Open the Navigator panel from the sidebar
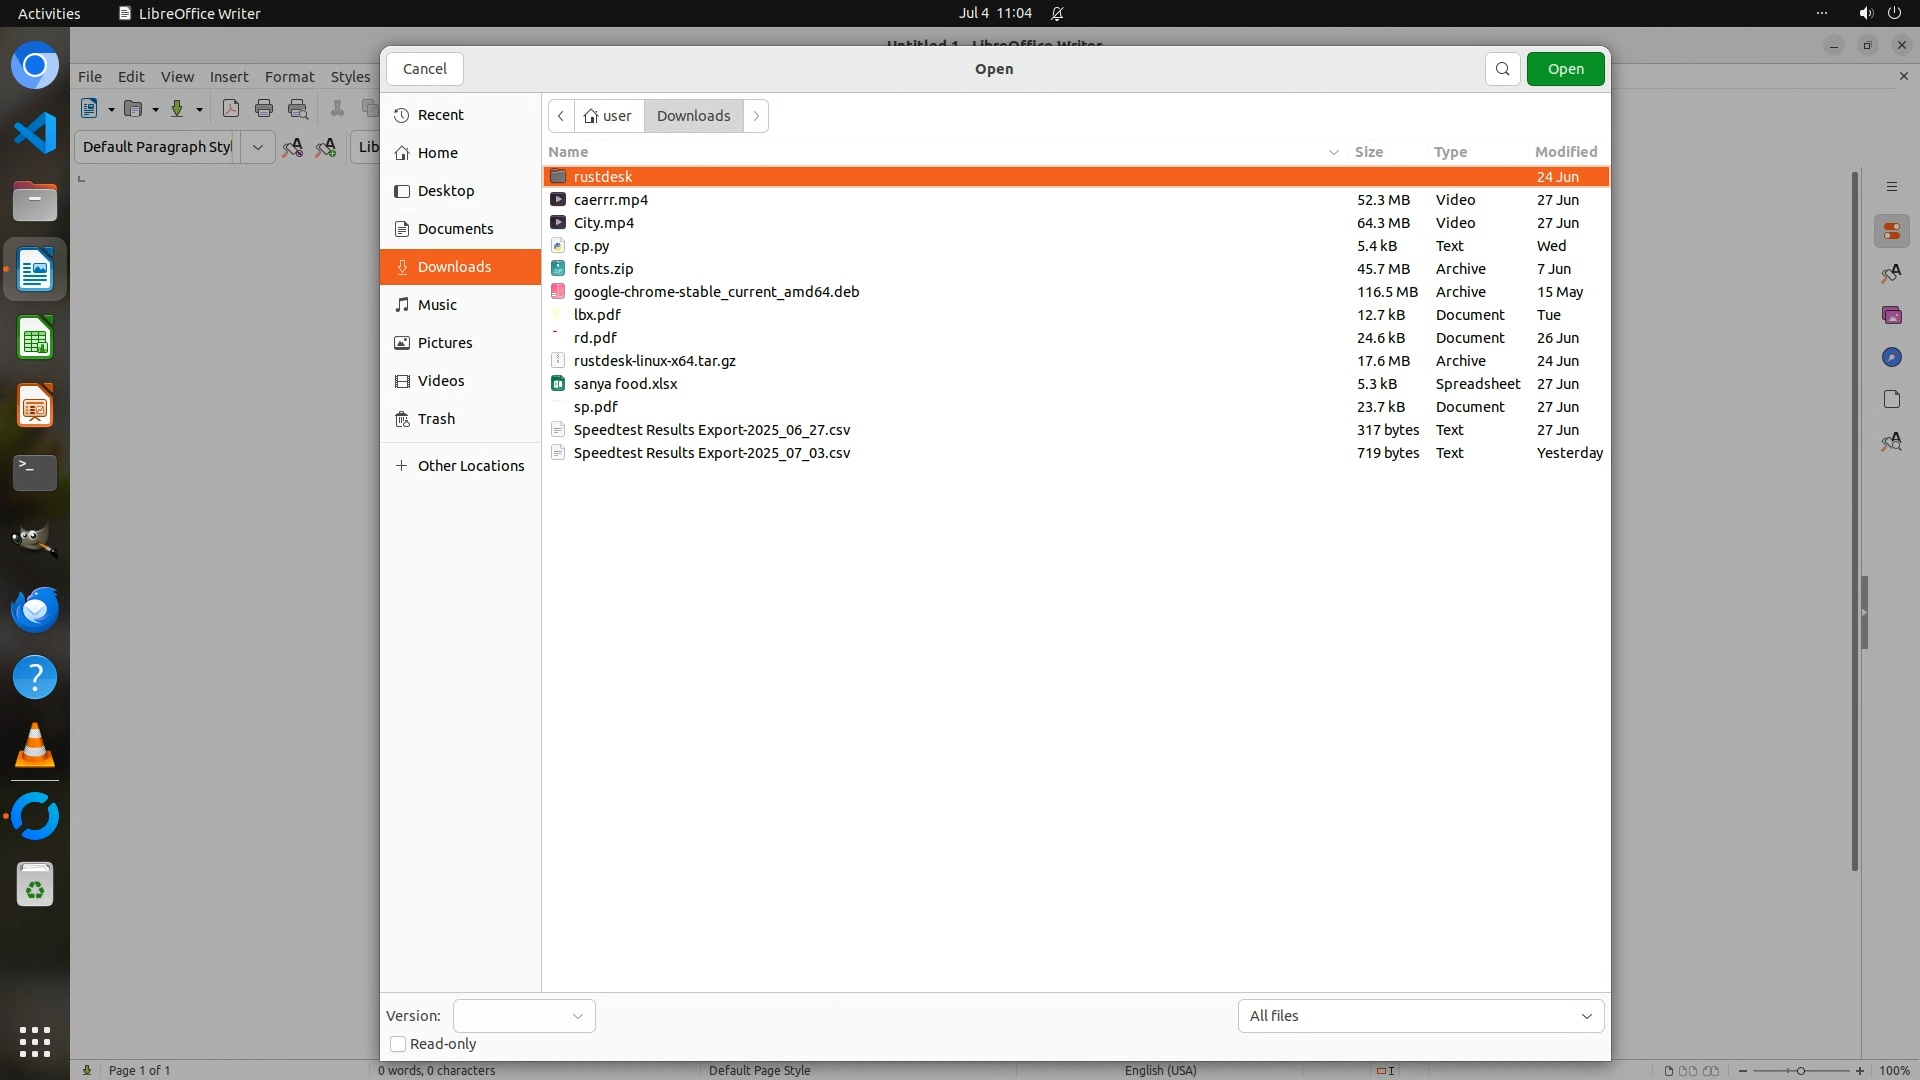Screen dimensions: 1920x1080 [x=1891, y=358]
